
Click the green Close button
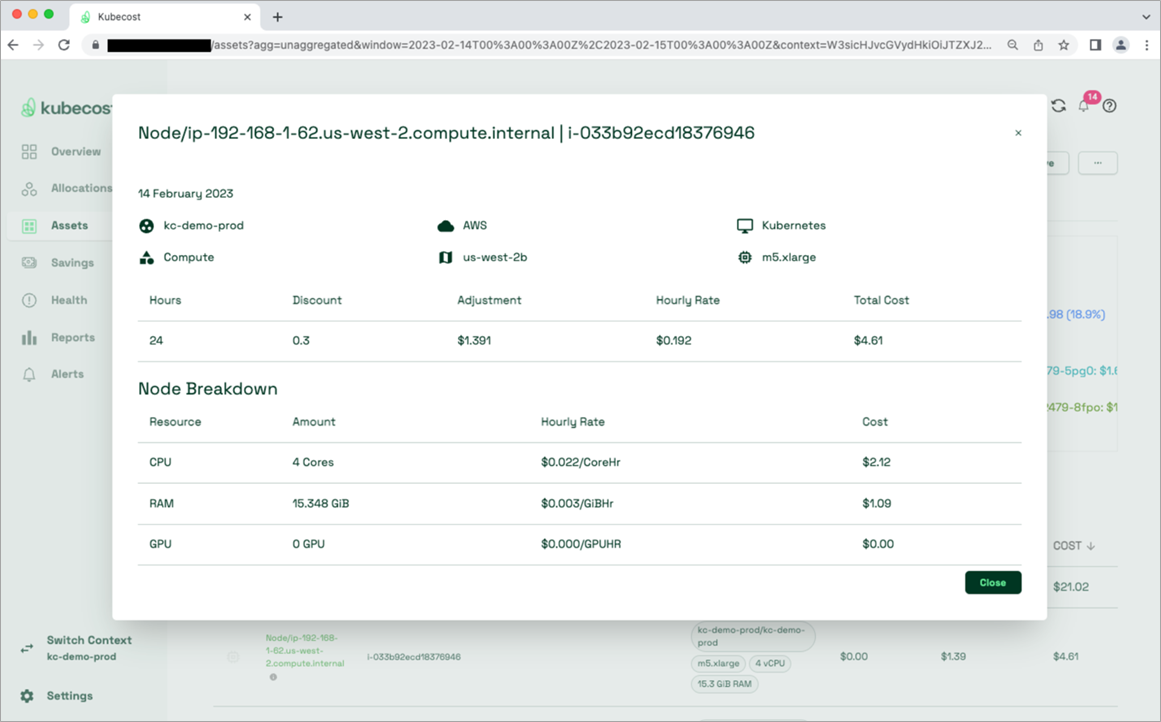coord(993,583)
